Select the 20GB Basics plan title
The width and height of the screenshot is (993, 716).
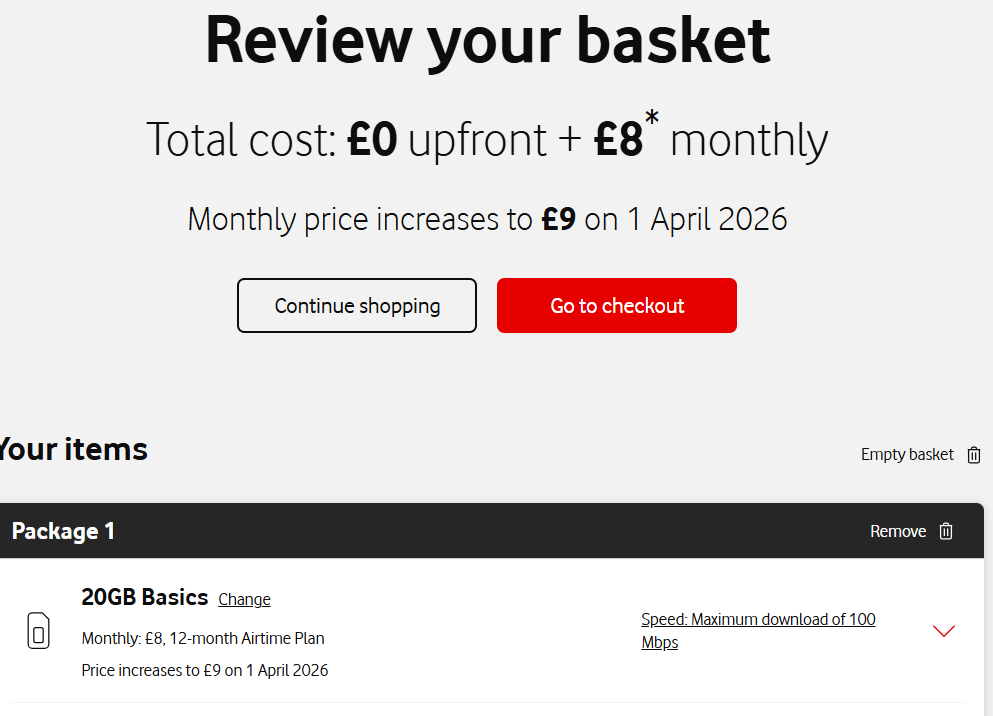(144, 597)
